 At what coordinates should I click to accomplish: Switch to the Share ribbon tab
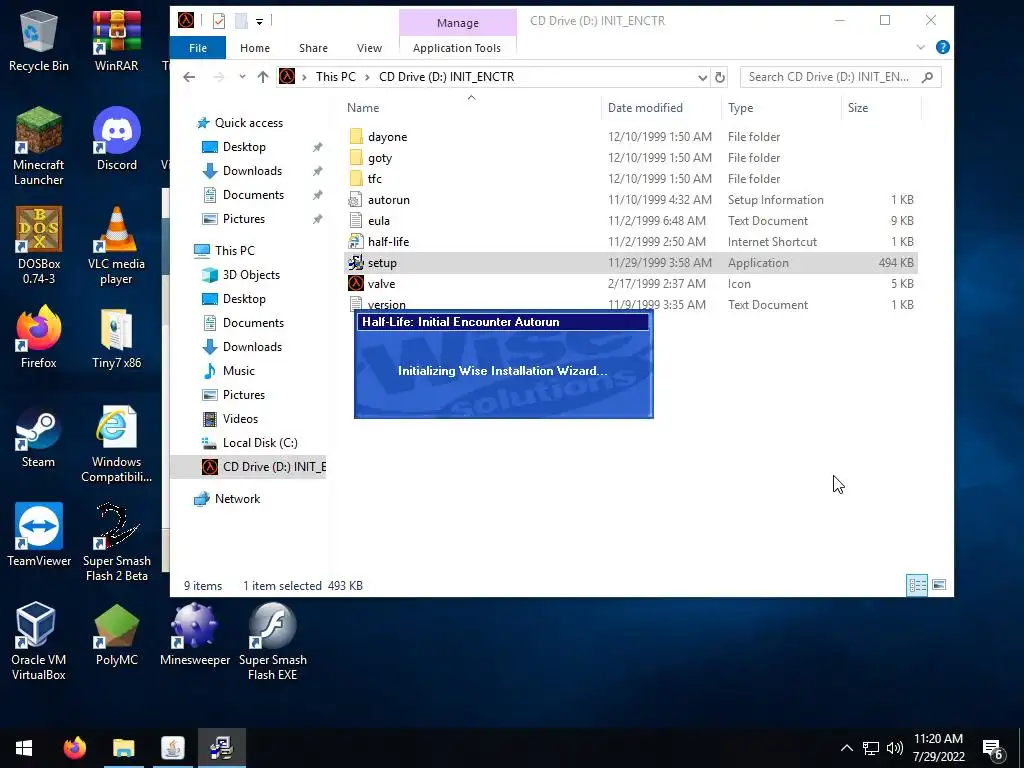pyautogui.click(x=313, y=48)
